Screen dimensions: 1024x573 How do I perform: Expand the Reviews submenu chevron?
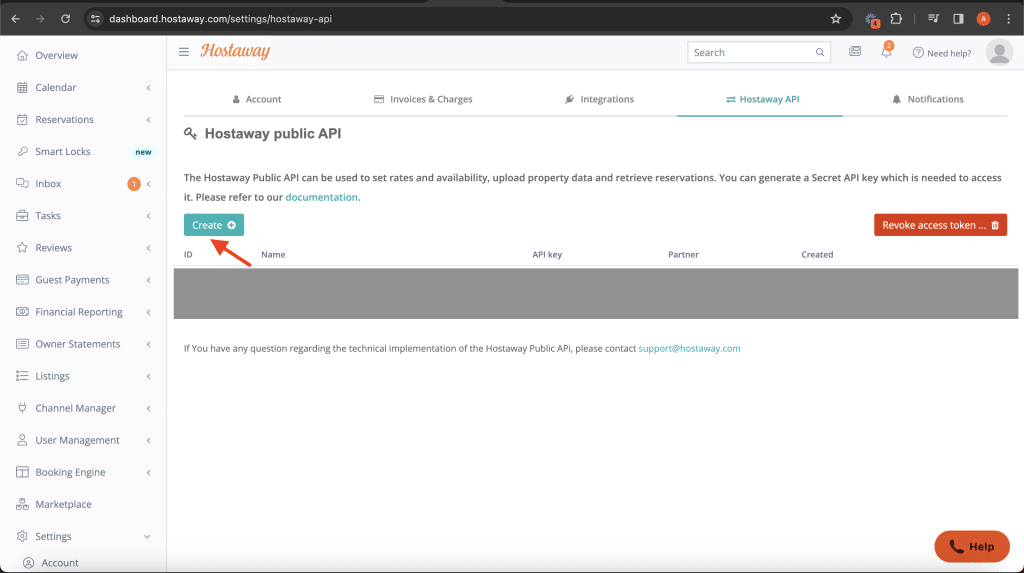pyautogui.click(x=148, y=248)
